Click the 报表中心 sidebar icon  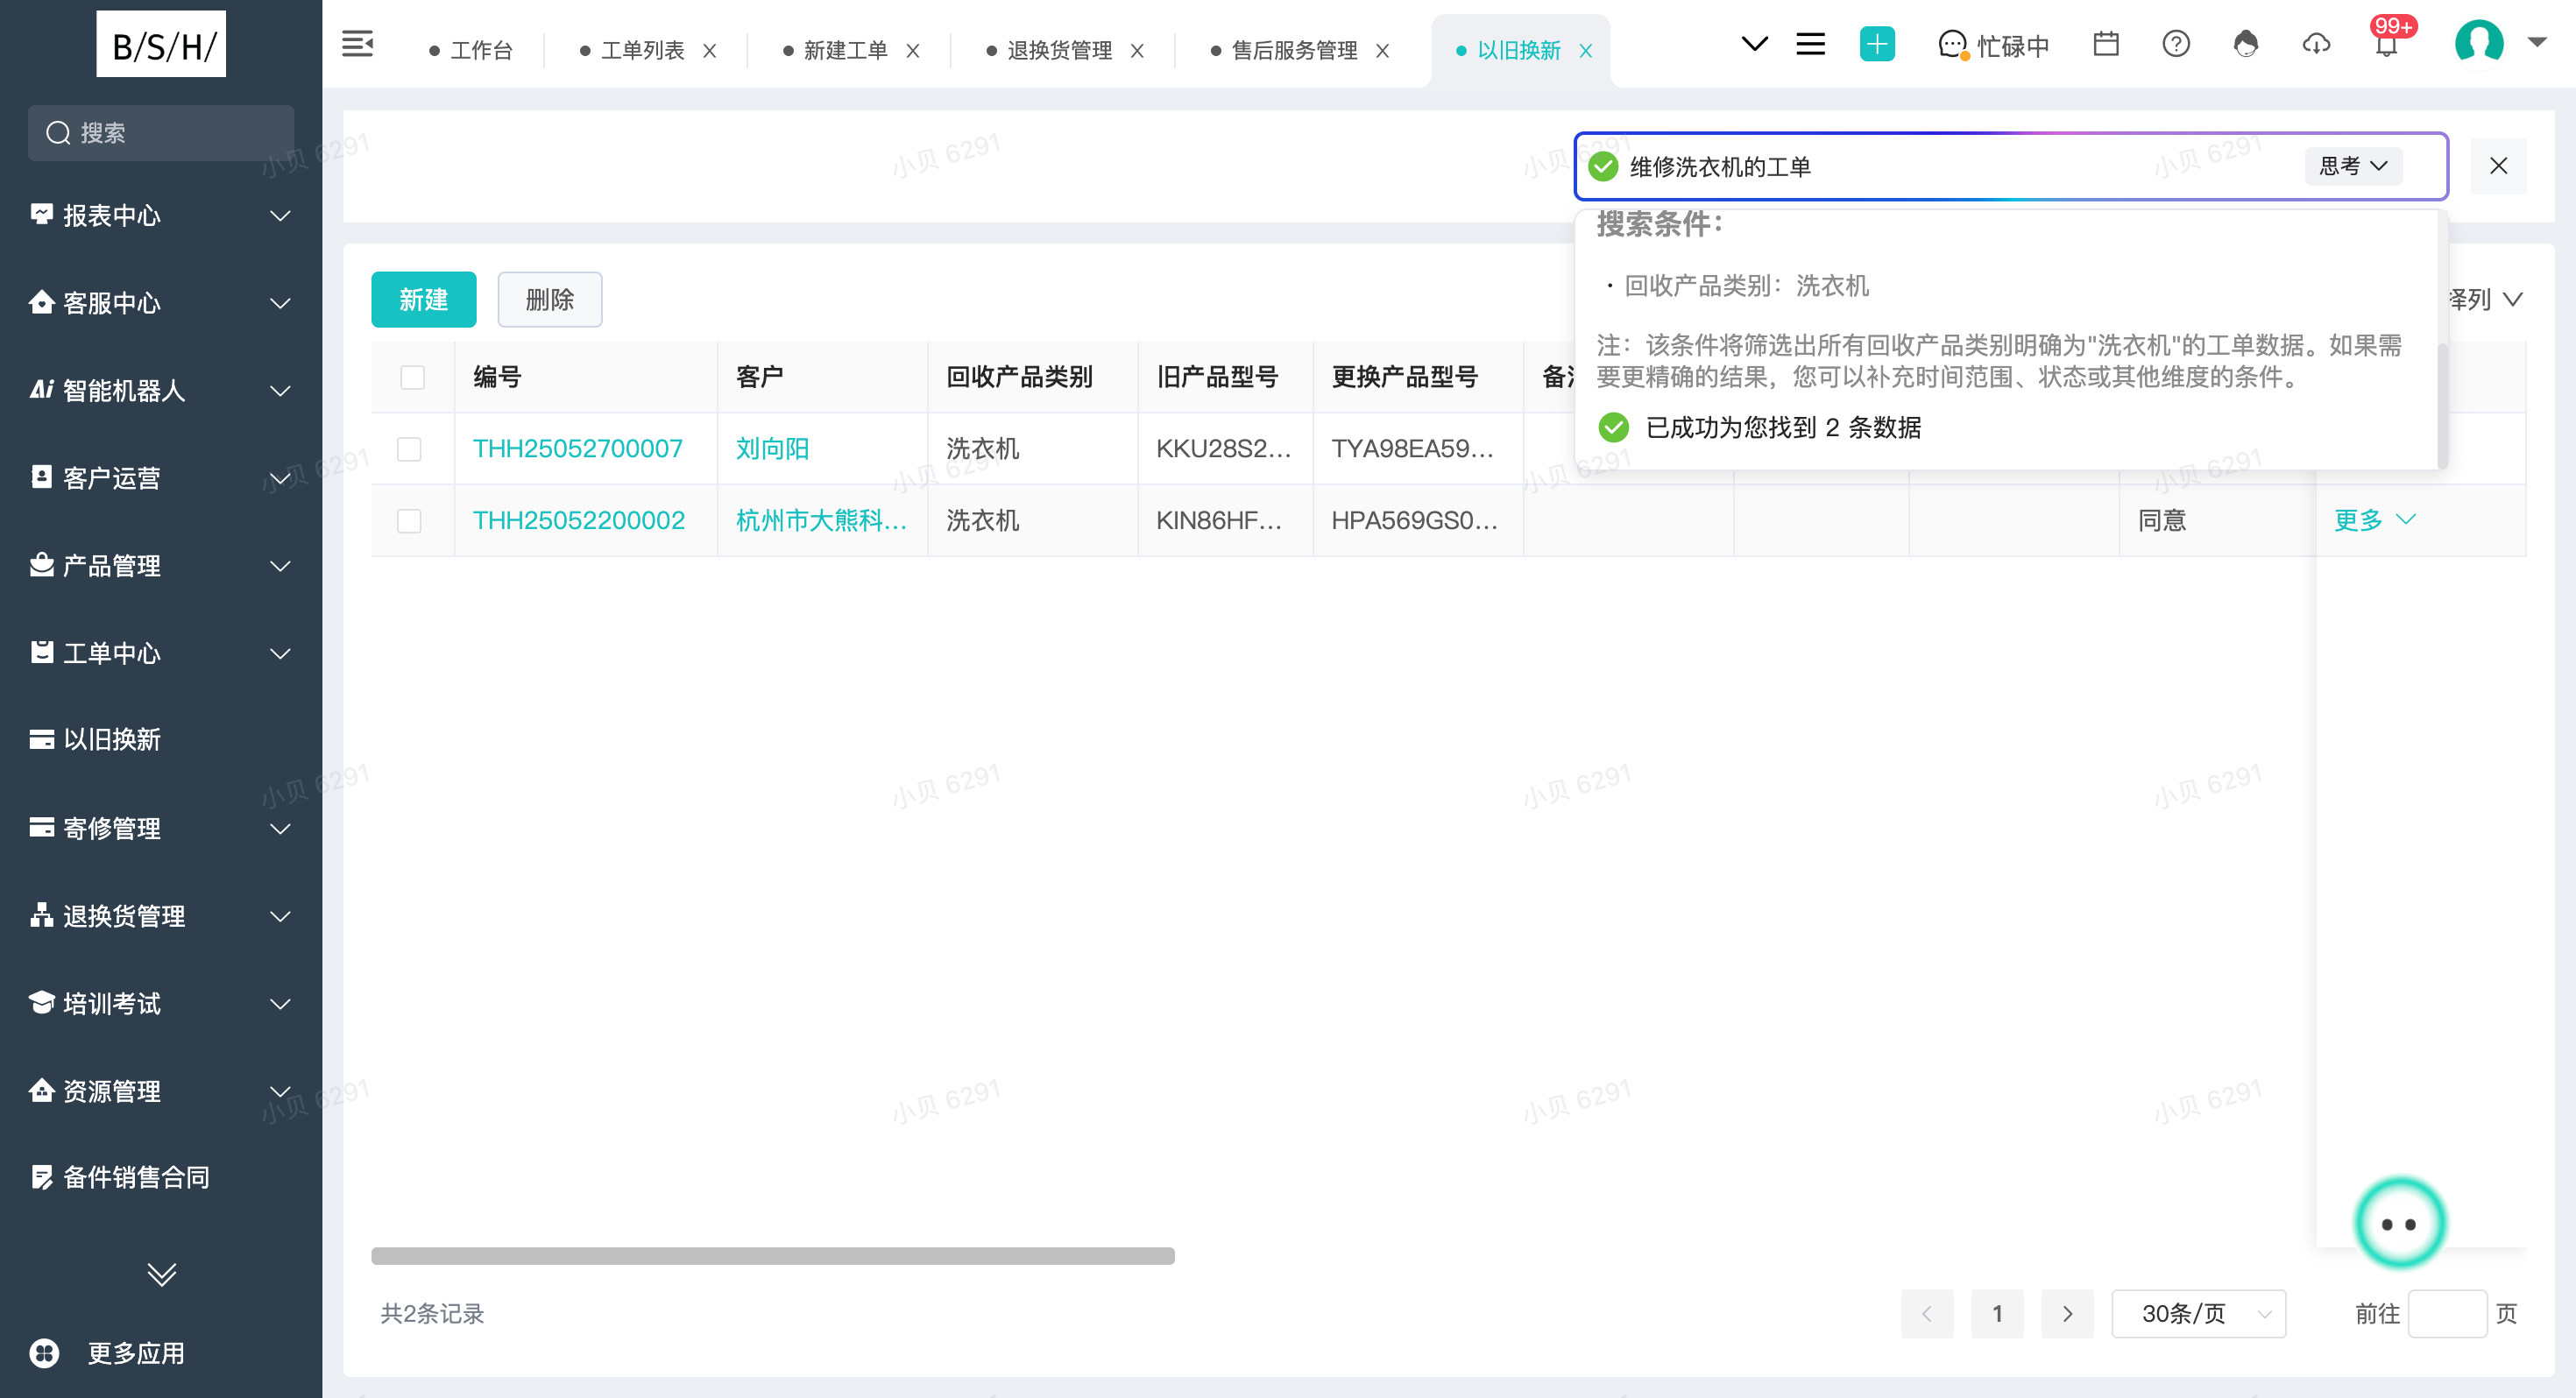click(41, 215)
